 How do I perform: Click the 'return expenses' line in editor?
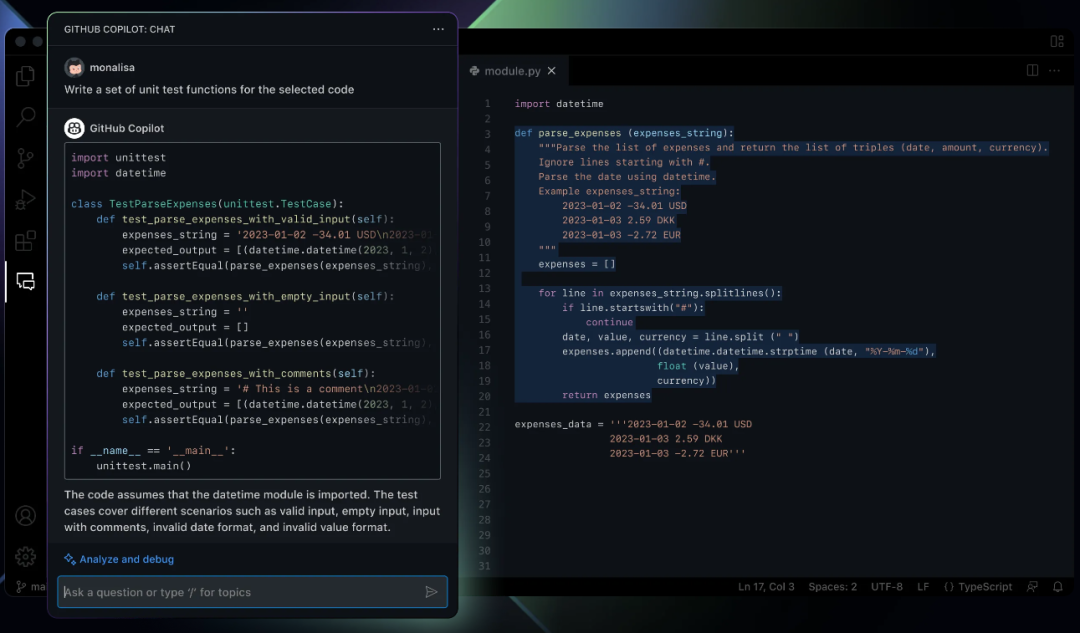(606, 395)
